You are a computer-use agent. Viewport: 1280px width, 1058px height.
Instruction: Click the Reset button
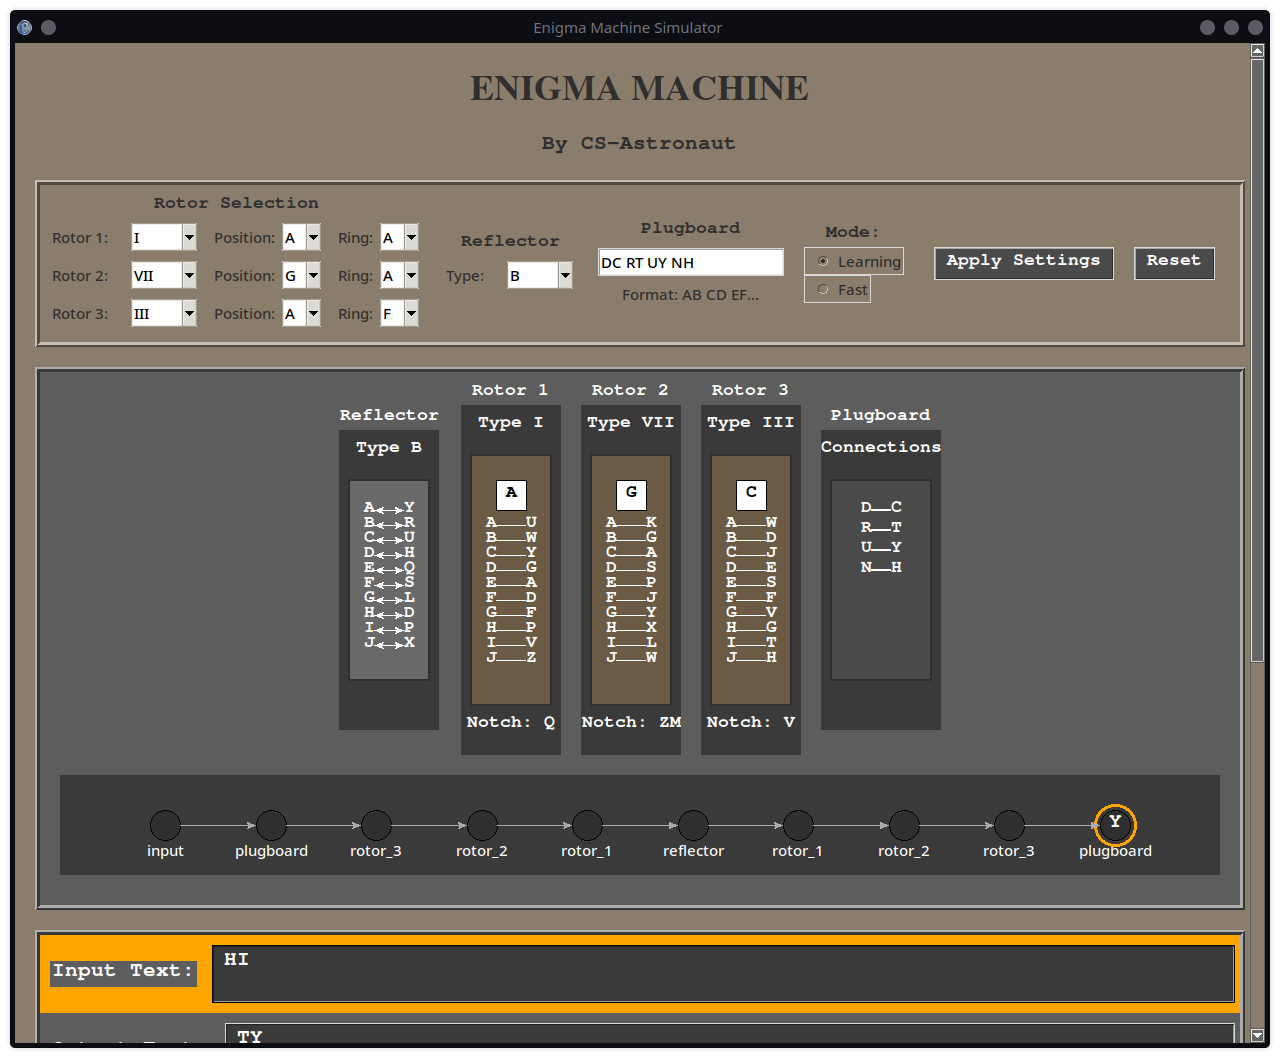pos(1173,262)
